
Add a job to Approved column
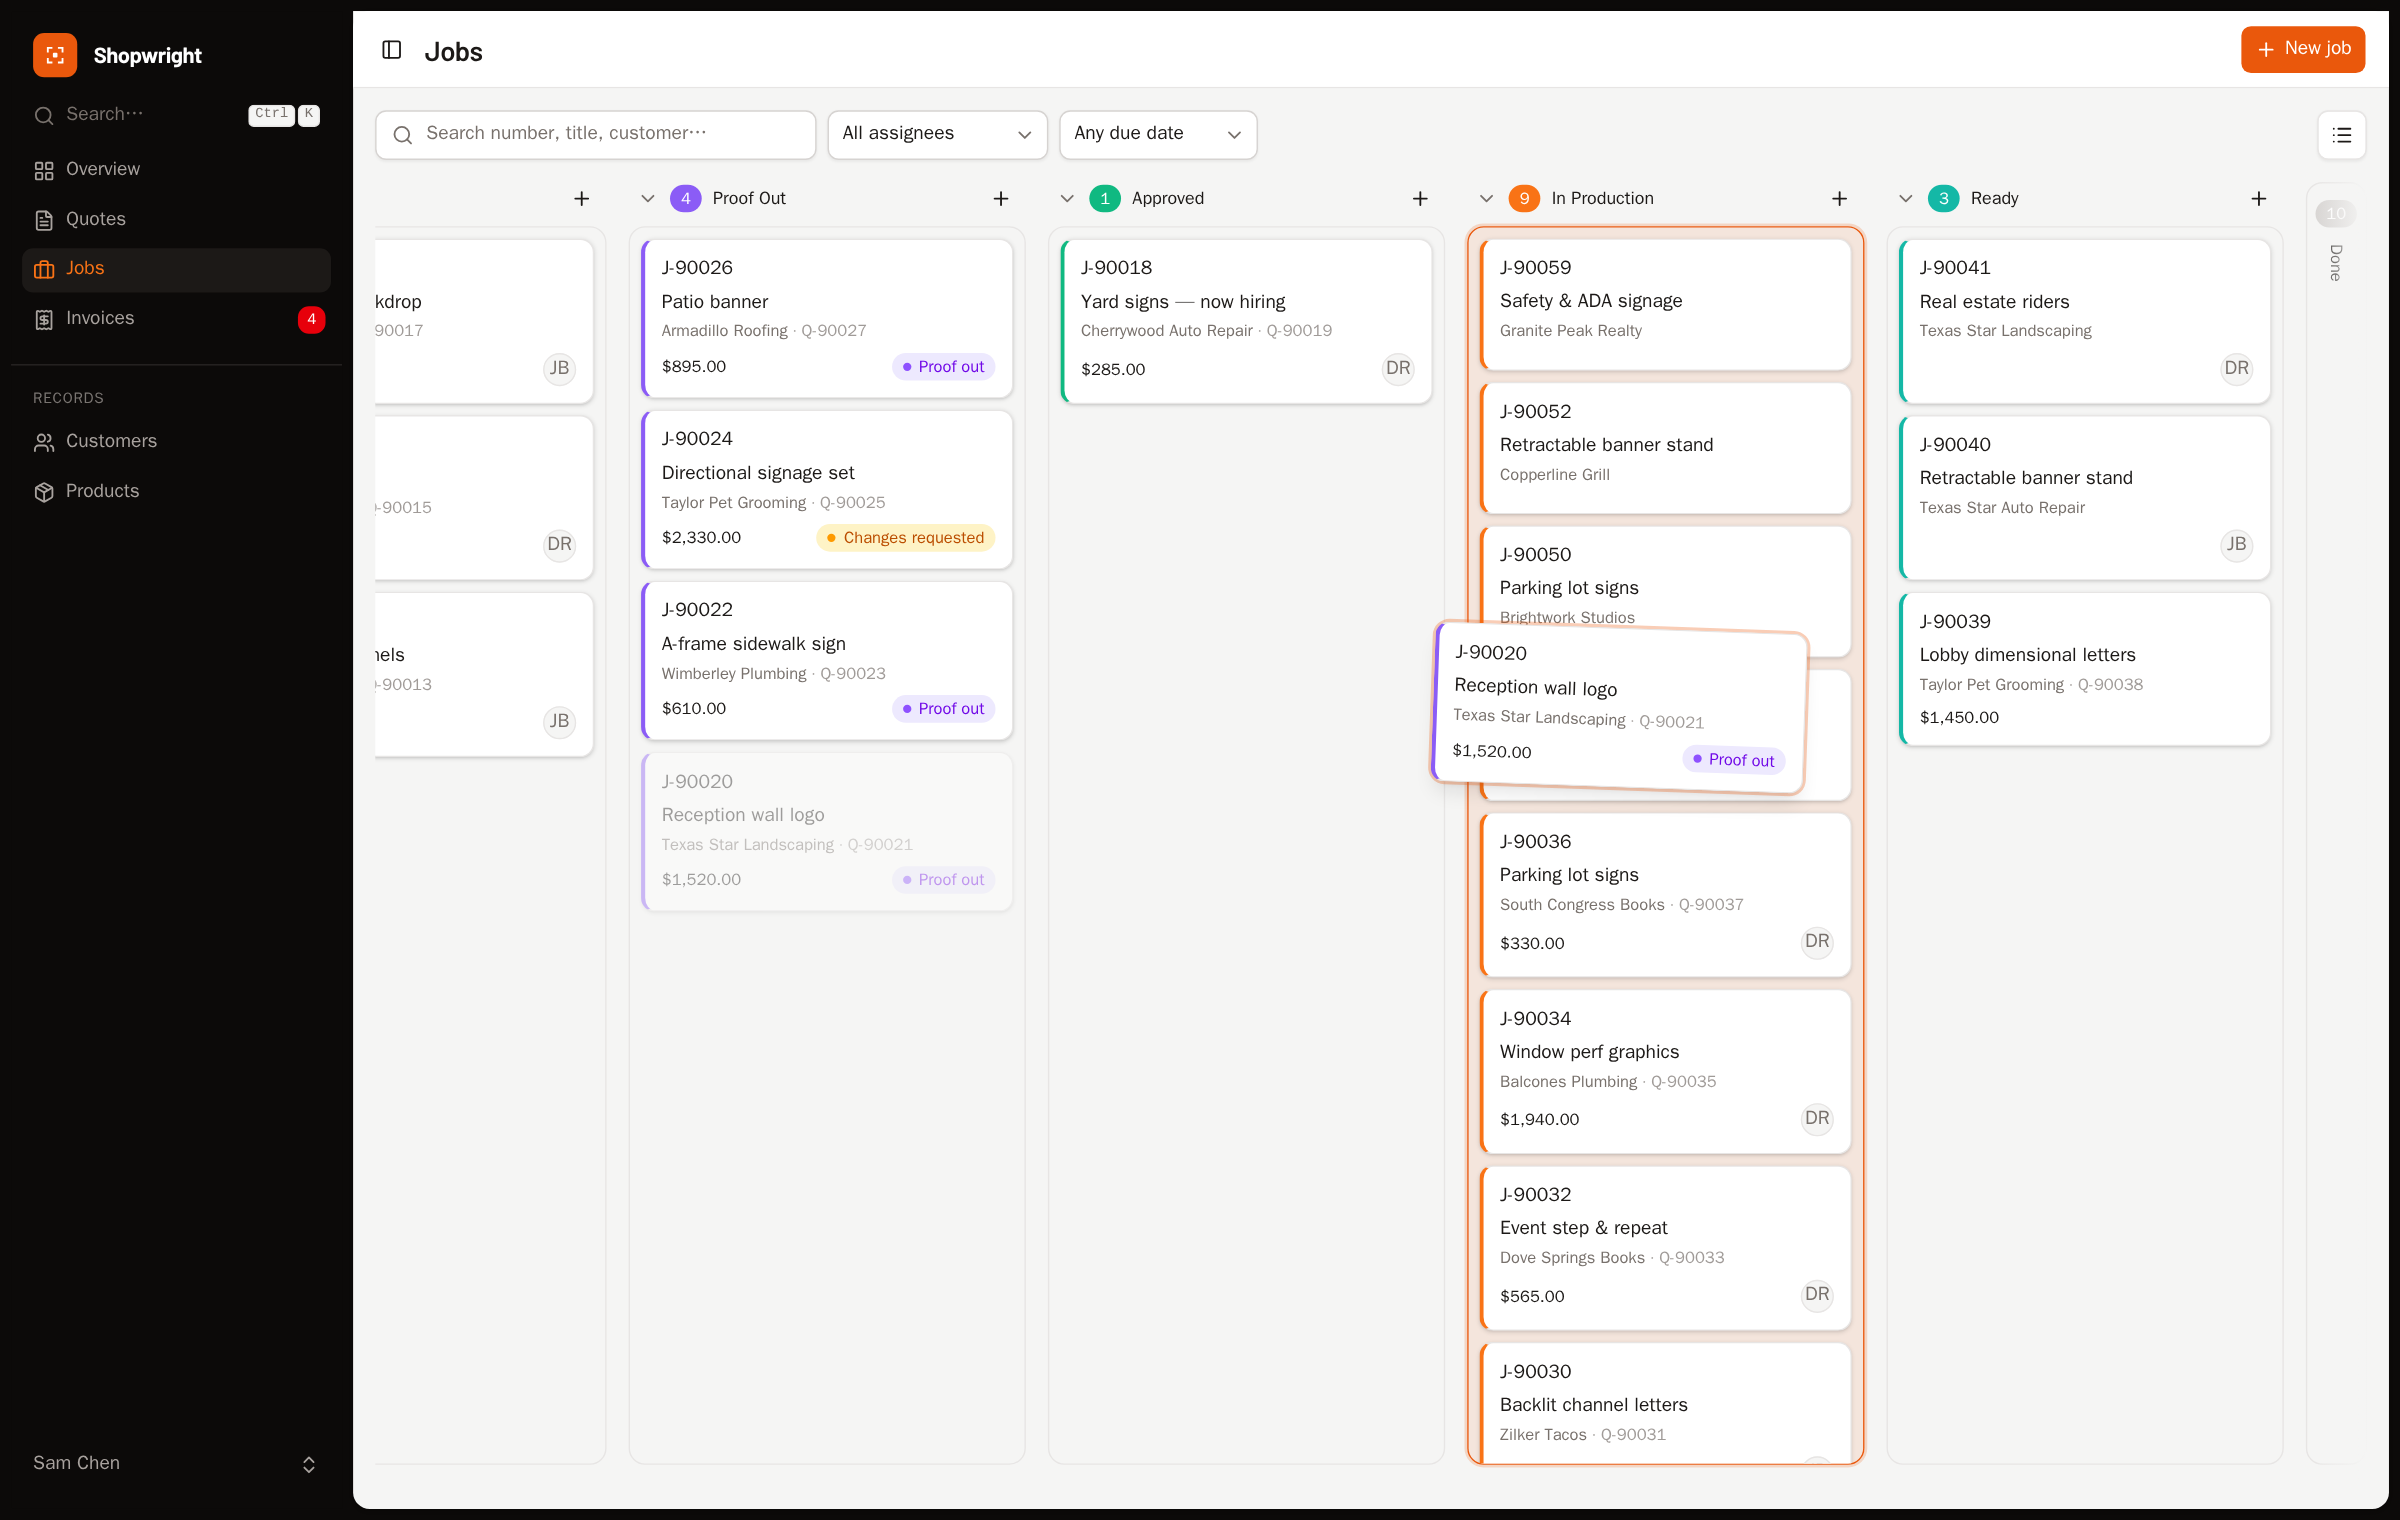click(x=1420, y=199)
